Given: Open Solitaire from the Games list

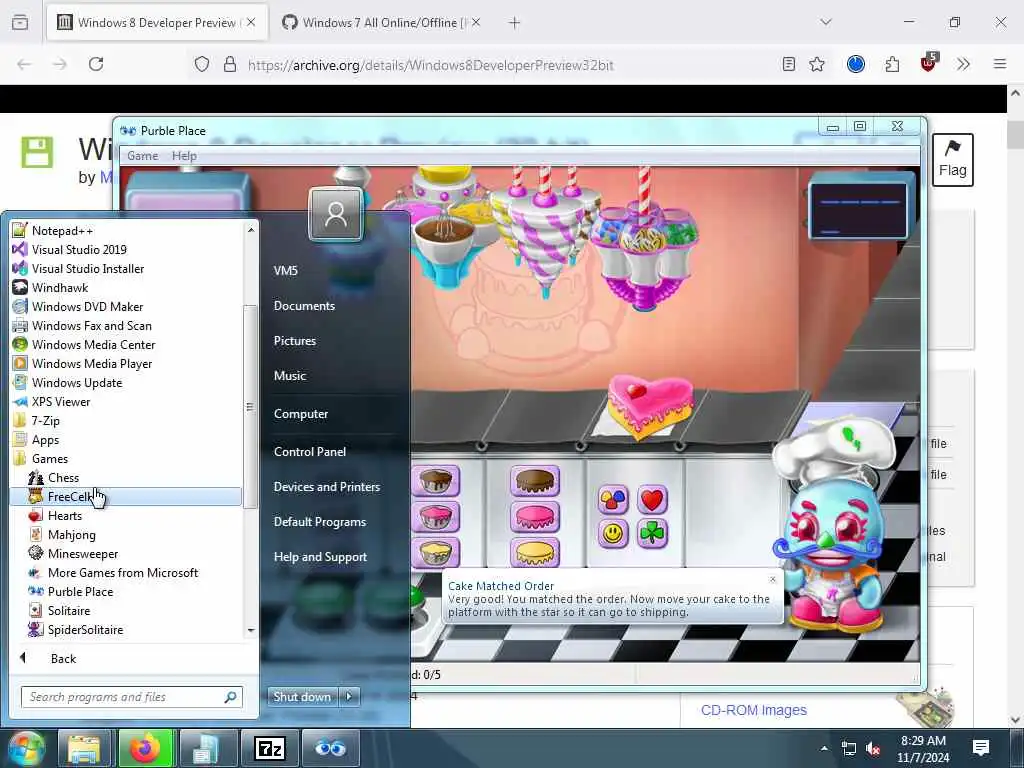Looking at the screenshot, I should 125,610.
